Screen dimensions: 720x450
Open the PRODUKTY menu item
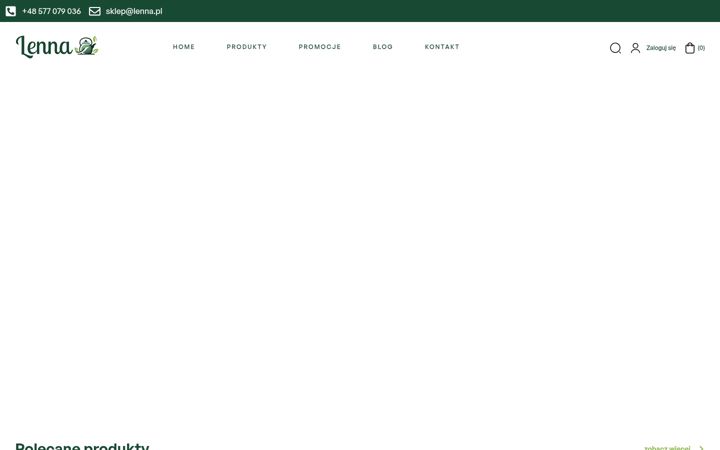[x=247, y=47]
